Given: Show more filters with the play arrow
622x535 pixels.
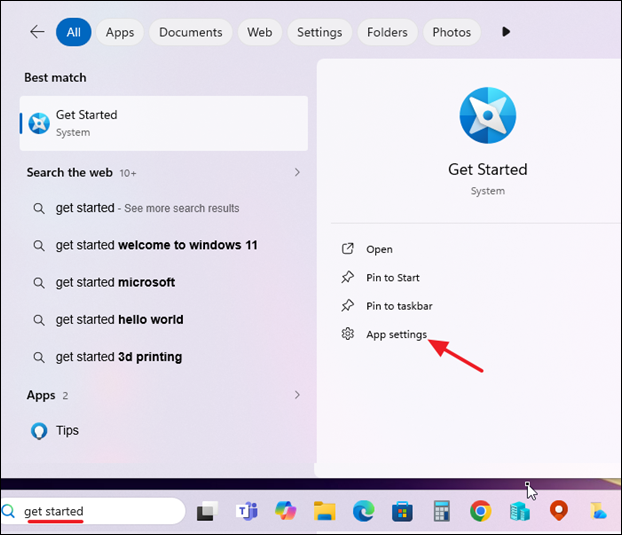Looking at the screenshot, I should (x=506, y=32).
